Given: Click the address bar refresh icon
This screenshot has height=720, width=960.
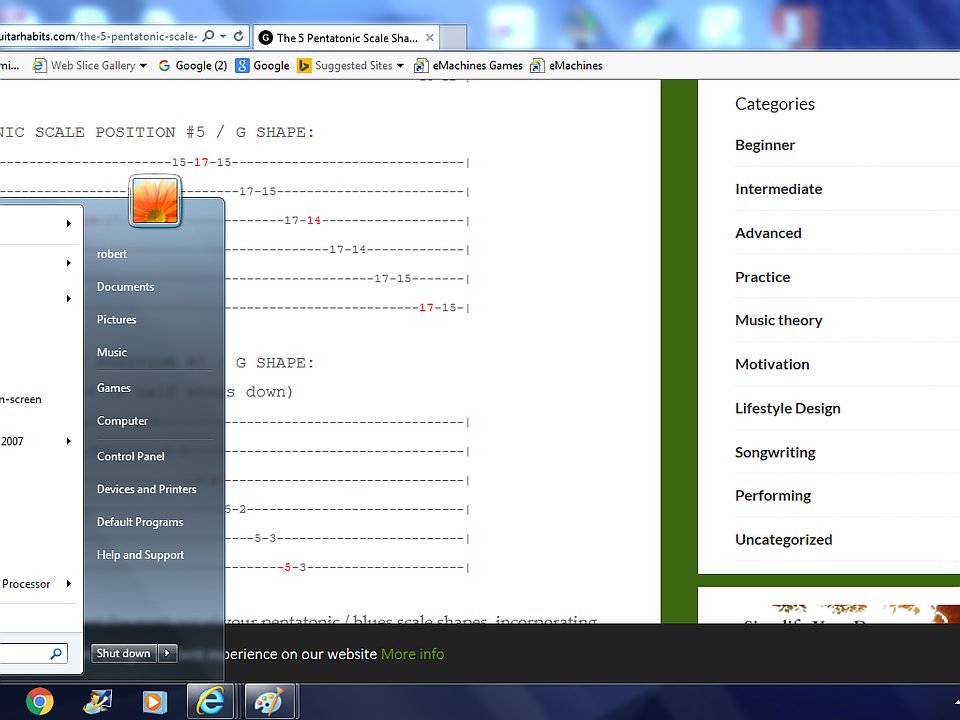Looking at the screenshot, I should coord(239,36).
